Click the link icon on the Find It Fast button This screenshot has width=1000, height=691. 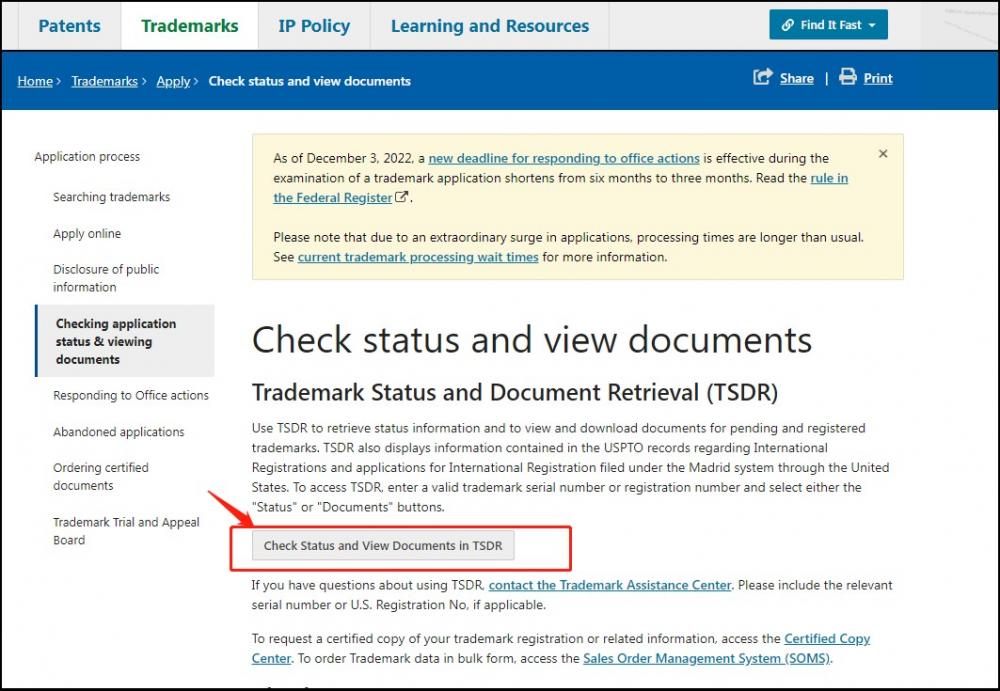(x=788, y=25)
